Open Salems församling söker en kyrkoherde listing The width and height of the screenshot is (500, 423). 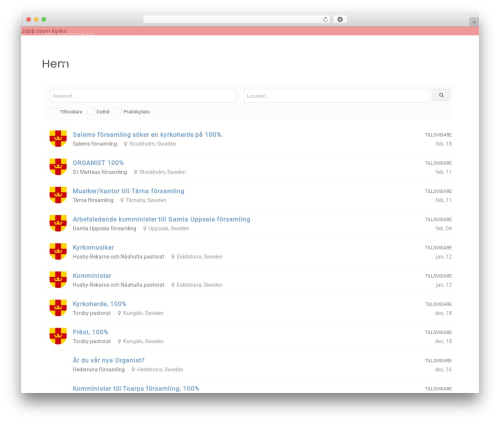(x=148, y=135)
